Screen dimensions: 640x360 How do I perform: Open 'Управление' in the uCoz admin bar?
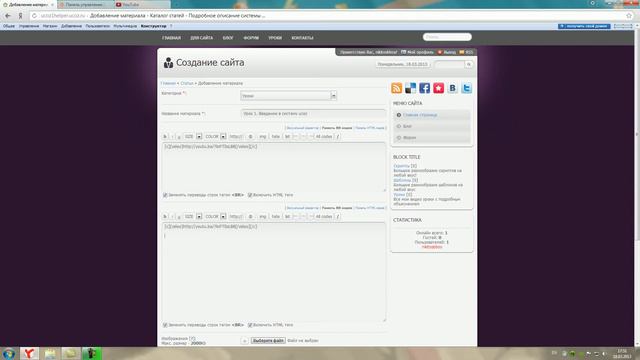[x=29, y=26]
